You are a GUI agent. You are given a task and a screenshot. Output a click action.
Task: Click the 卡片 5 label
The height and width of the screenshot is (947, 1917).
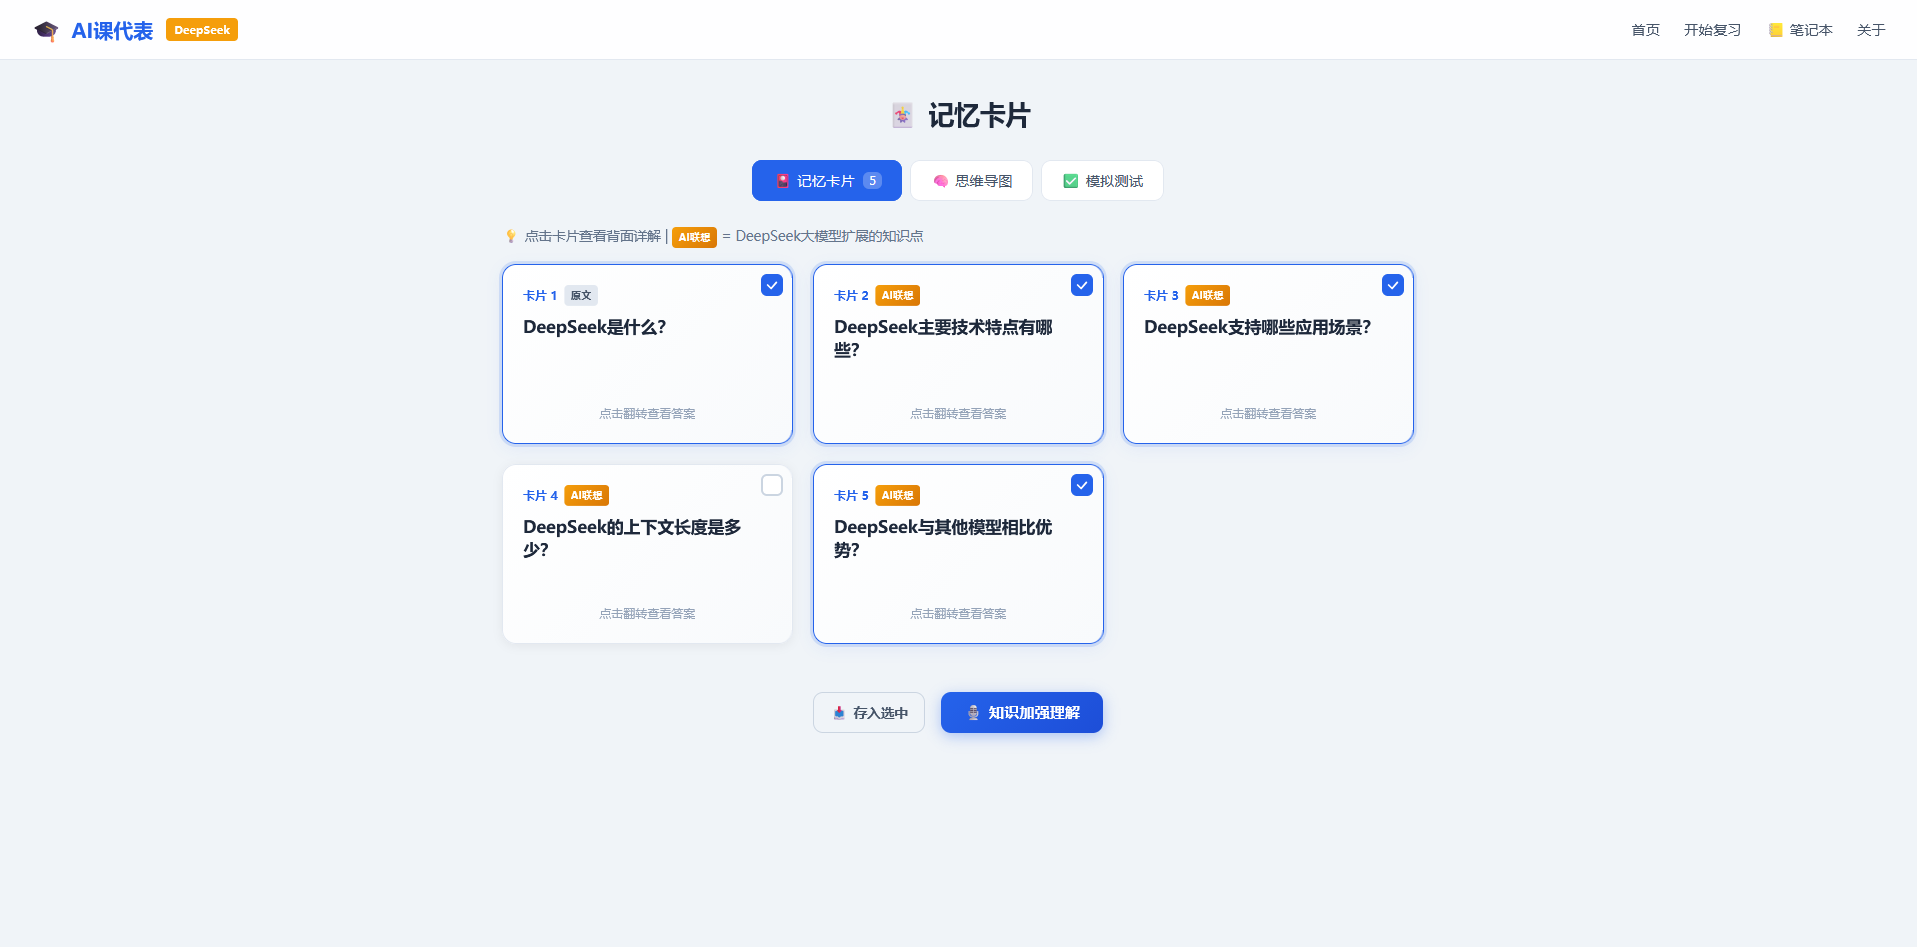point(851,496)
